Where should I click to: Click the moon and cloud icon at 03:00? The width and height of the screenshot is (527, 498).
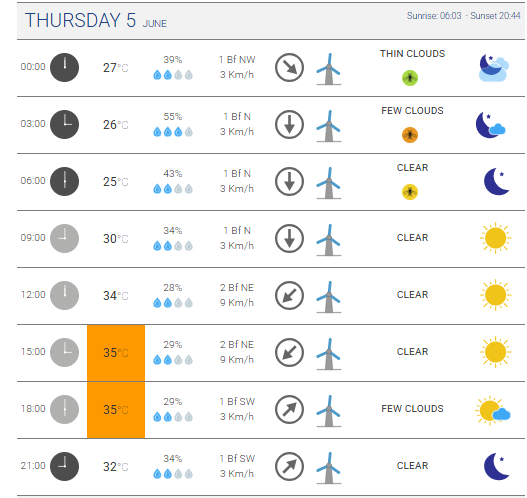point(491,125)
